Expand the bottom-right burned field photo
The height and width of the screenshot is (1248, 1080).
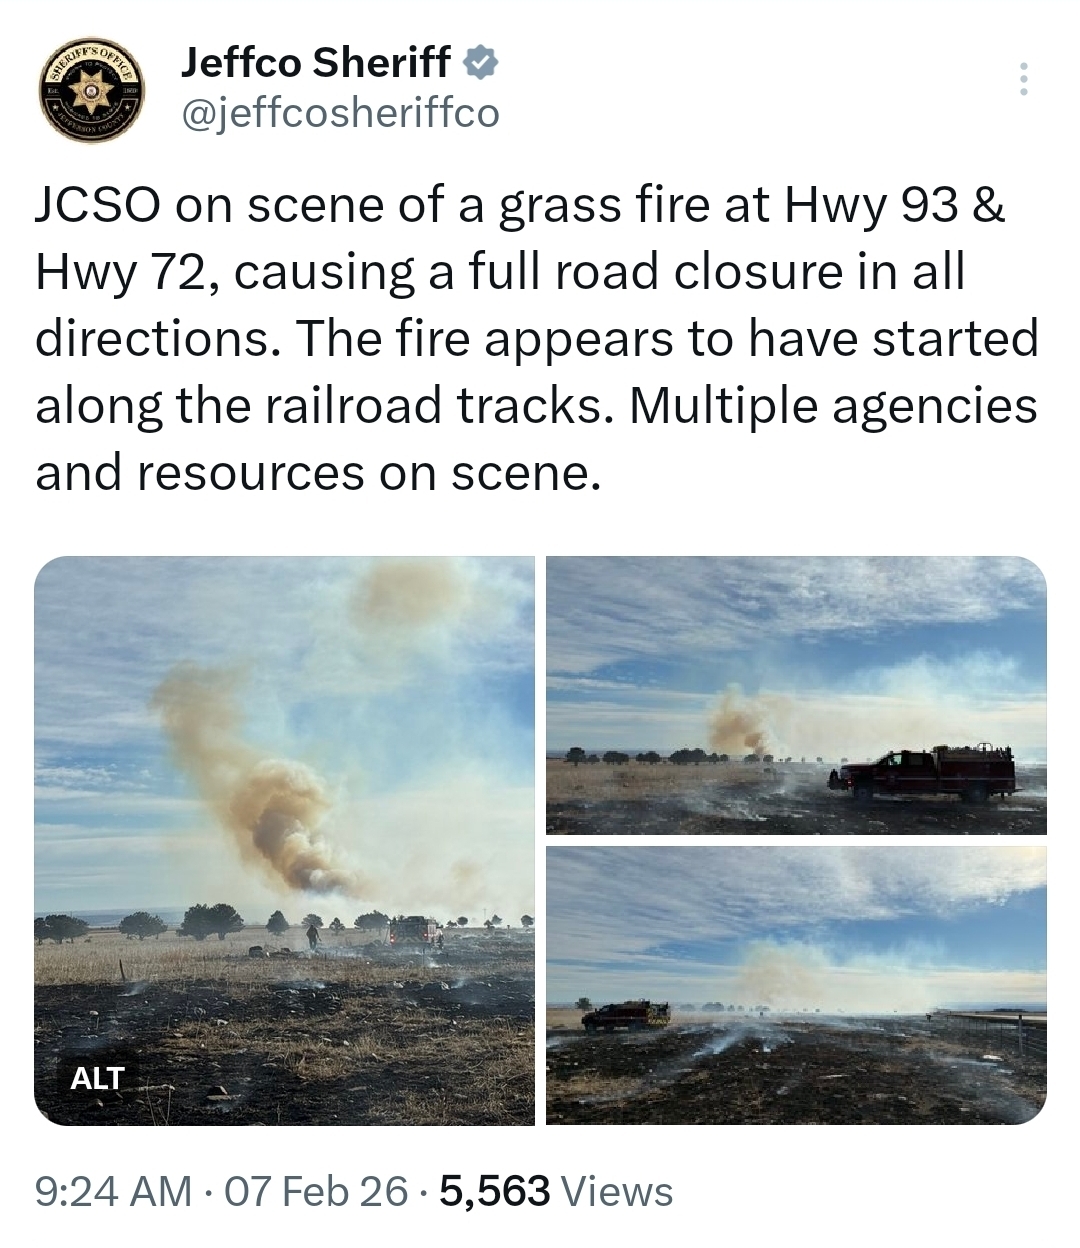[x=796, y=985]
